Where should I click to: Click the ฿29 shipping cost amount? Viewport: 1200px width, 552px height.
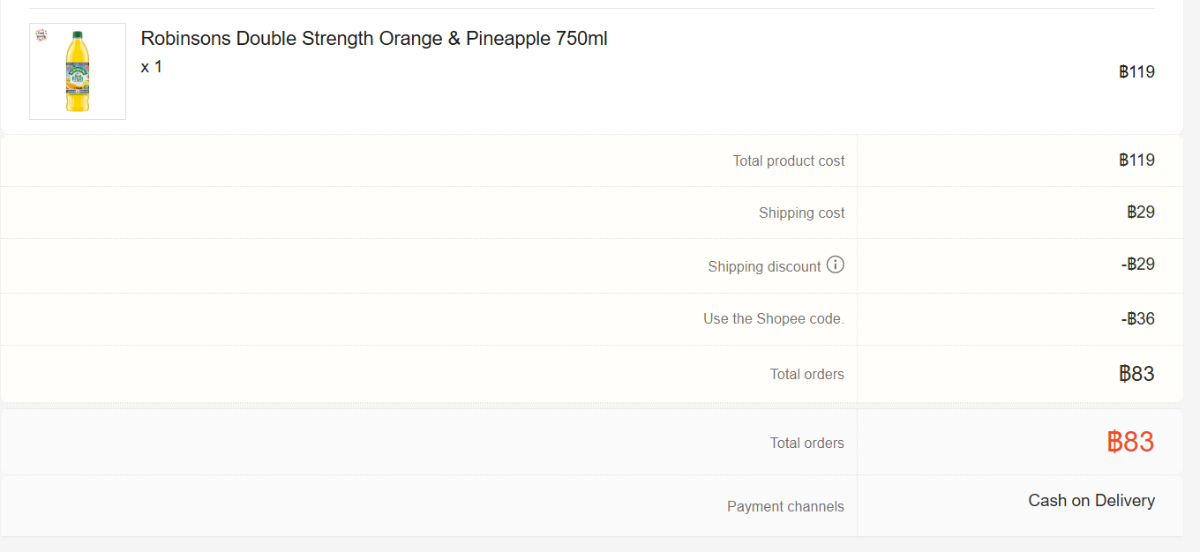click(1140, 212)
